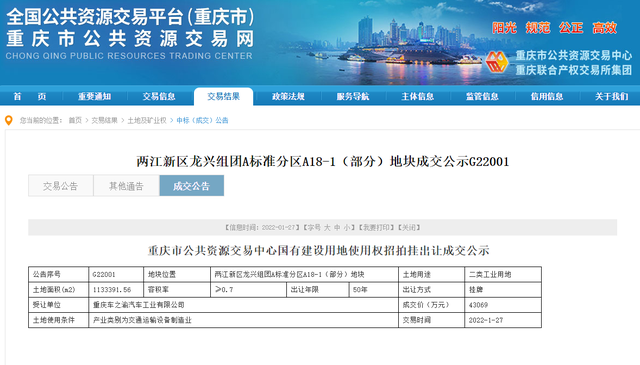Set font size to 大
The width and height of the screenshot is (640, 365).
(x=327, y=227)
